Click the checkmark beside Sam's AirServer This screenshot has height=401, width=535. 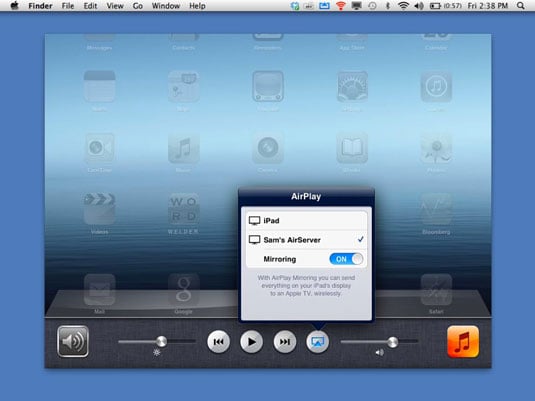click(360, 240)
